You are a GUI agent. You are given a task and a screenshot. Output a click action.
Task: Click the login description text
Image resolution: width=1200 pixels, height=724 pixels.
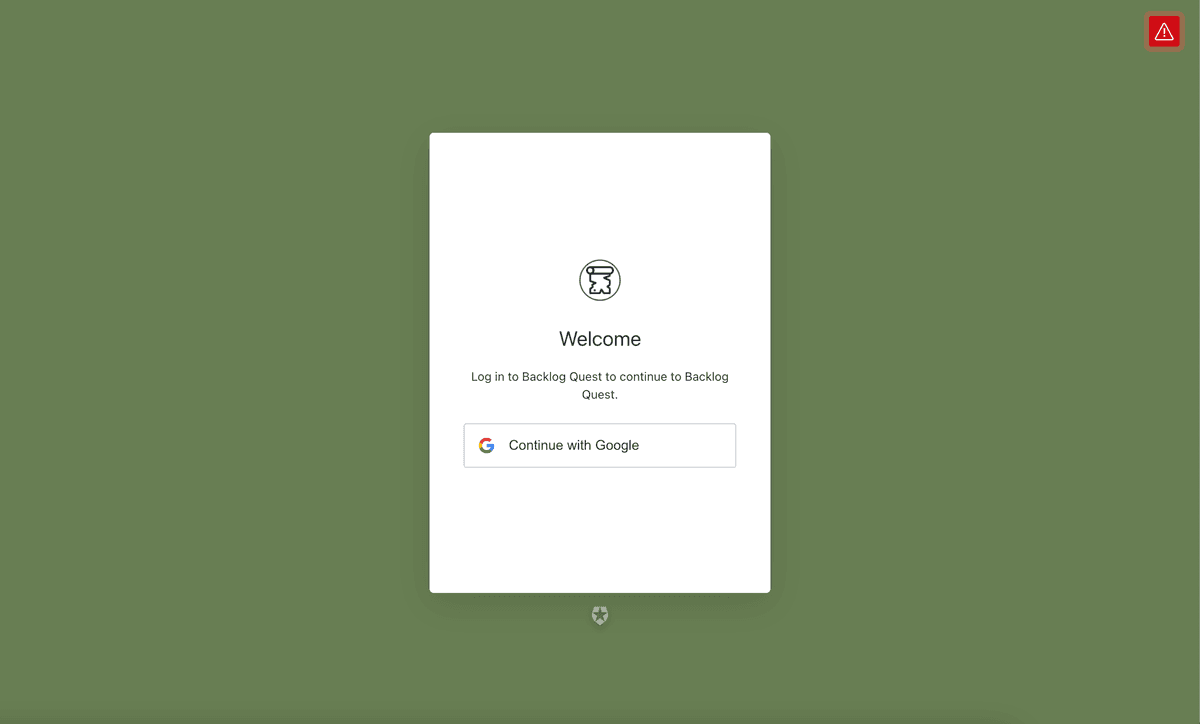point(599,385)
